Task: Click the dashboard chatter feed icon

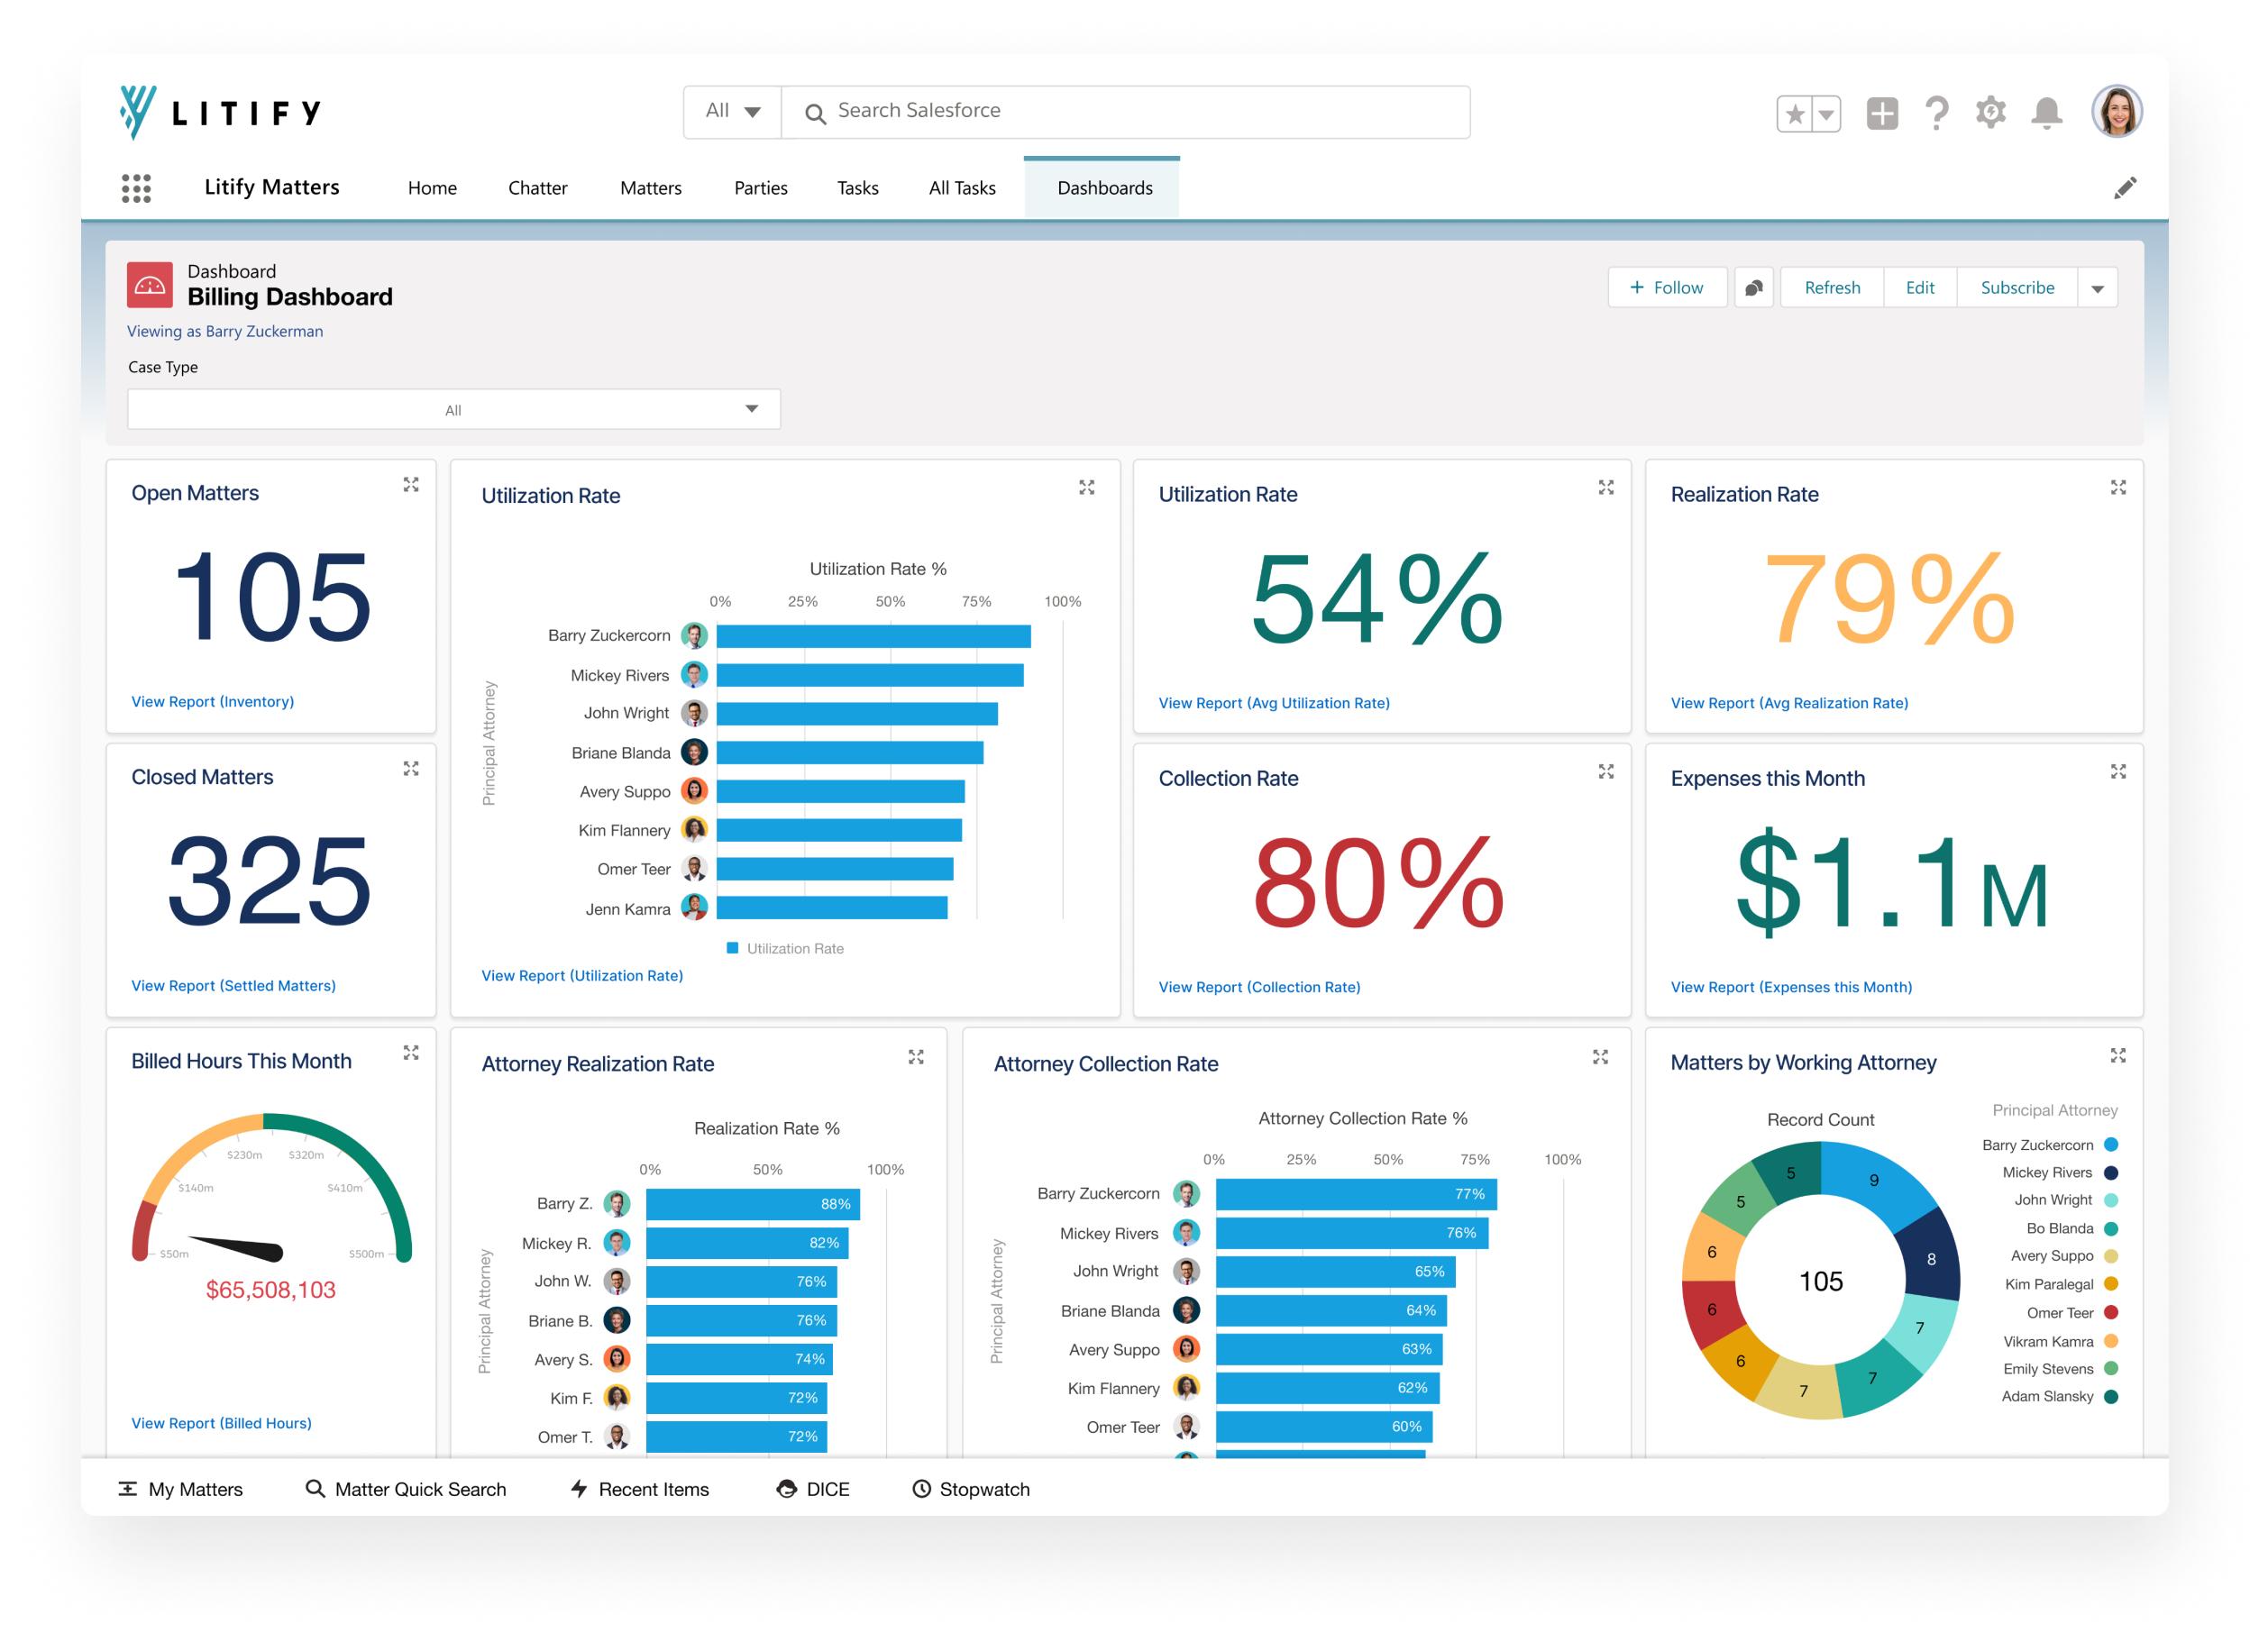Action: [x=1753, y=288]
